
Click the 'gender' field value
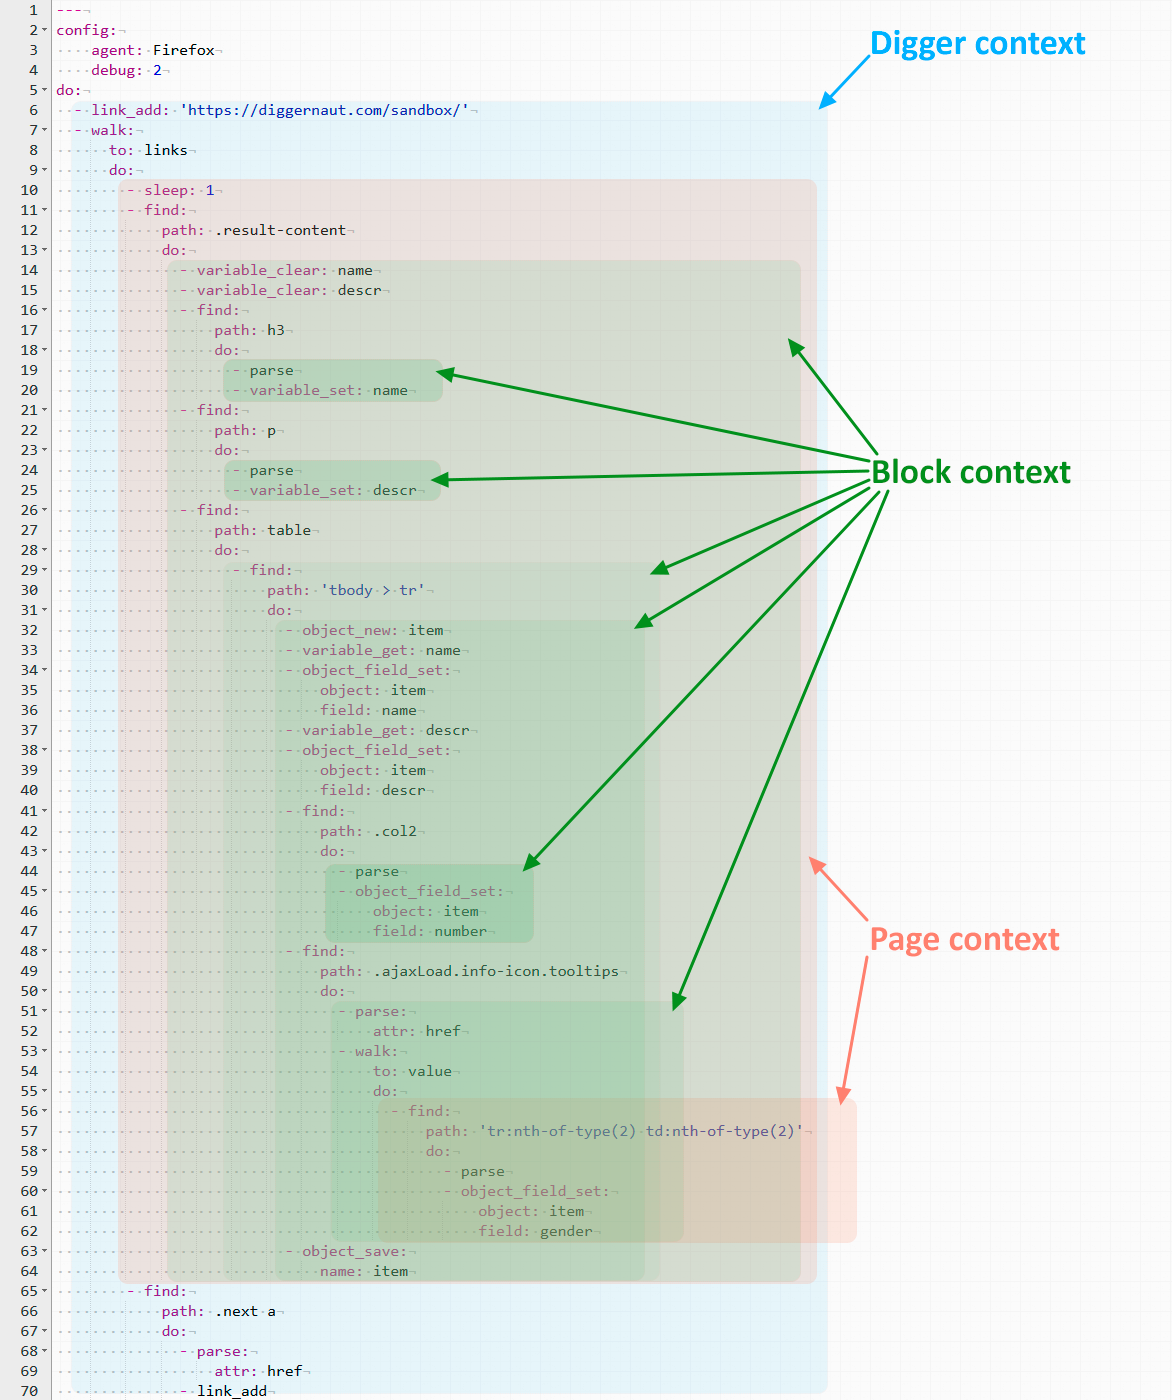click(x=567, y=1231)
